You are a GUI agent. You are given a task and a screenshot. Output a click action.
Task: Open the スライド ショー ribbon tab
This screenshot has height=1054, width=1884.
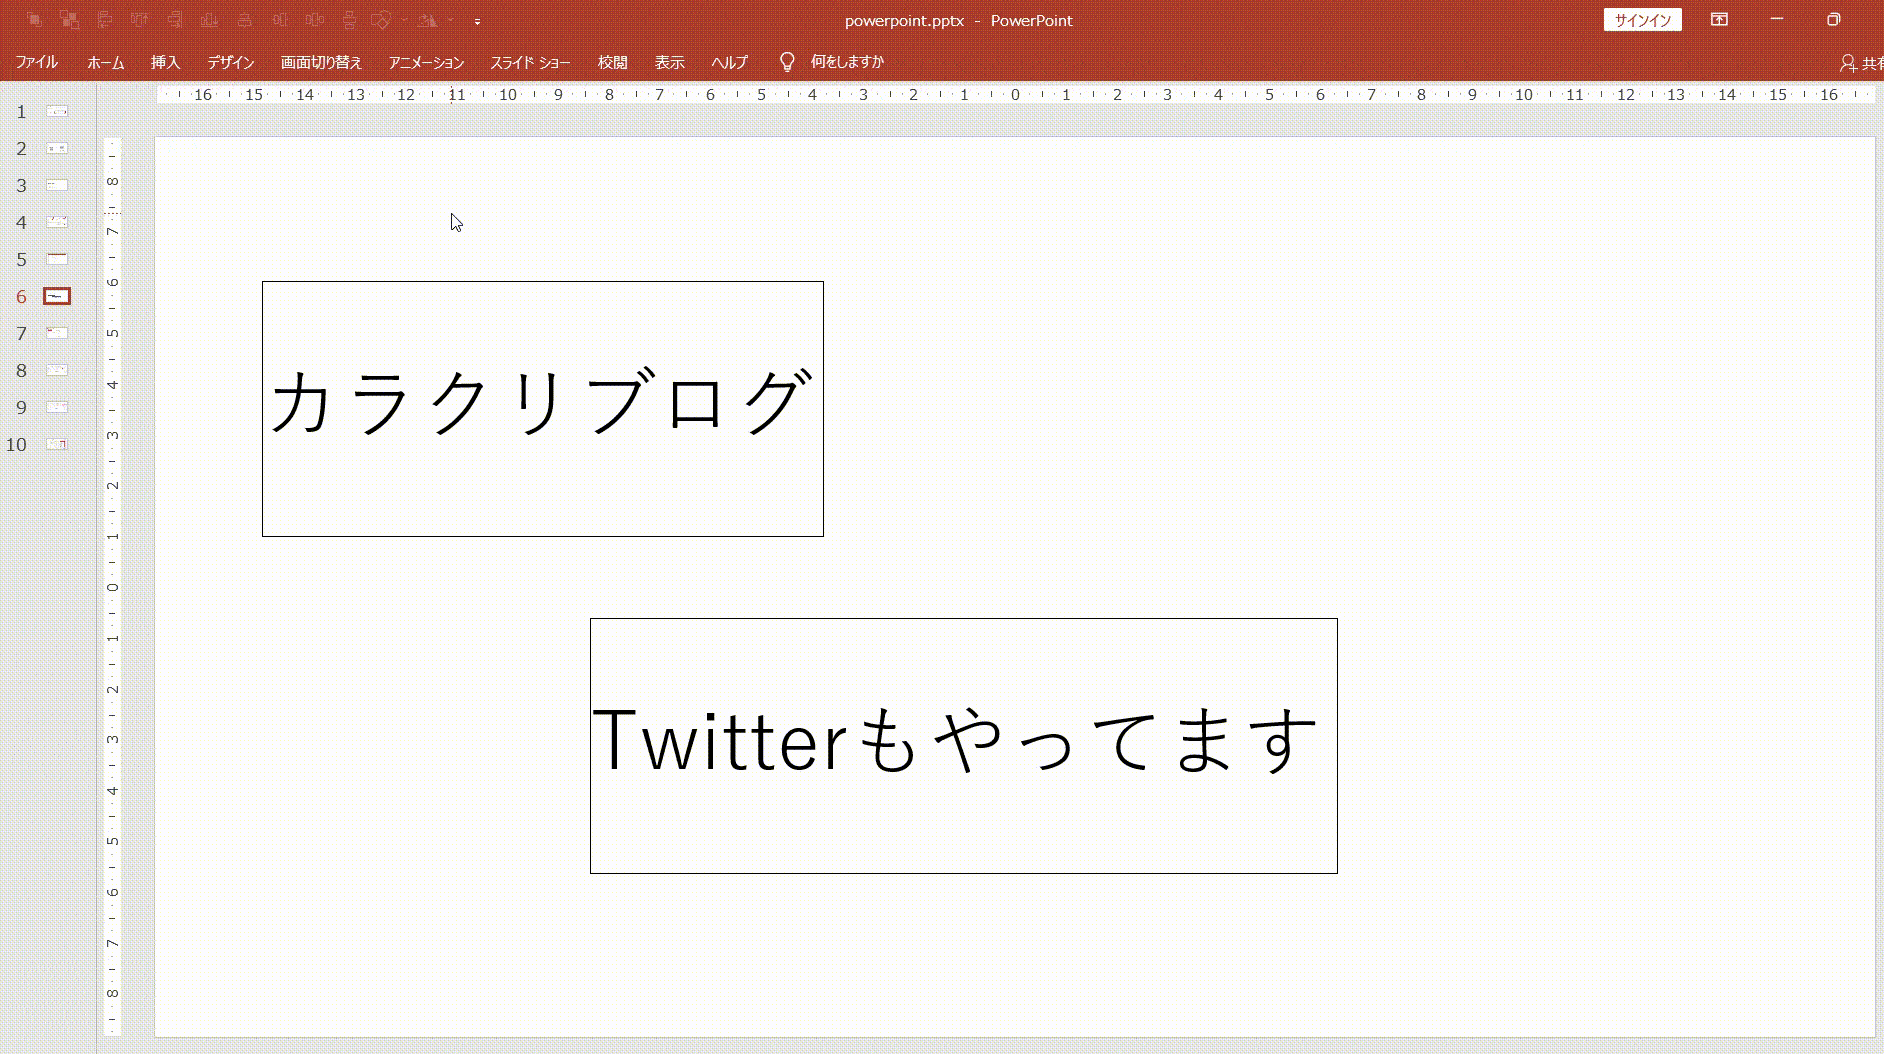pyautogui.click(x=530, y=62)
